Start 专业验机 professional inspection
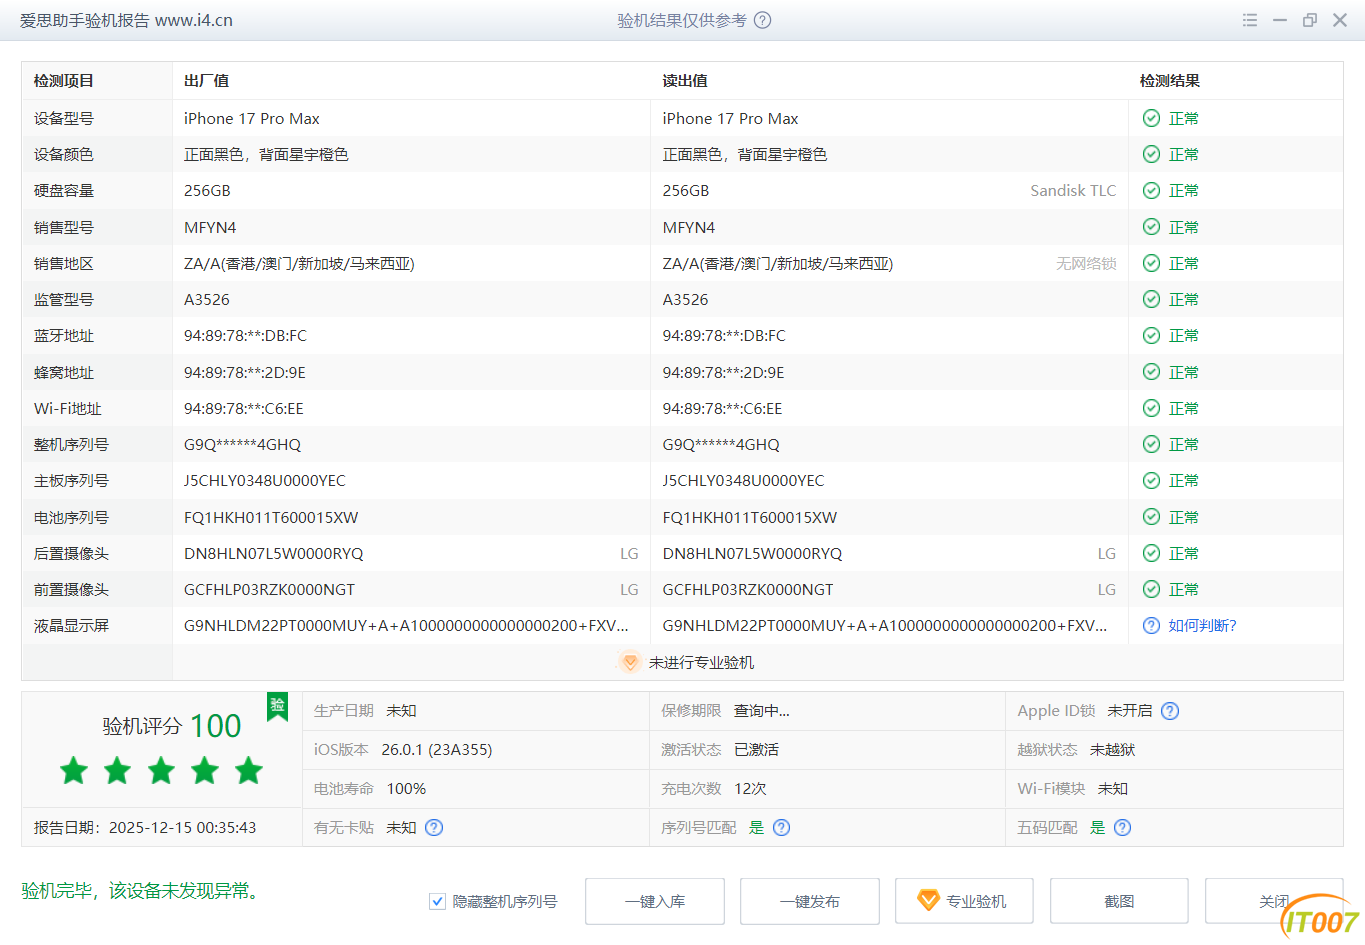 [964, 901]
